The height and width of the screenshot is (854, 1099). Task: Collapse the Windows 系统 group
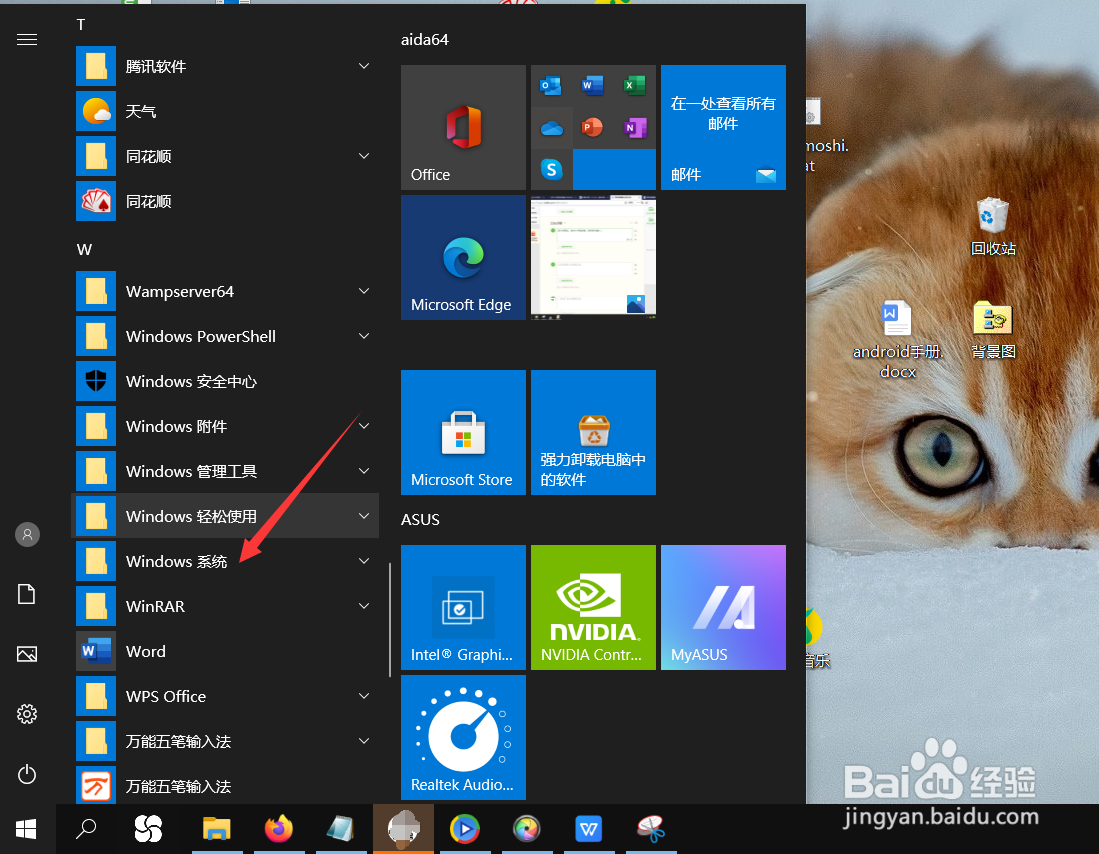pyautogui.click(x=364, y=561)
